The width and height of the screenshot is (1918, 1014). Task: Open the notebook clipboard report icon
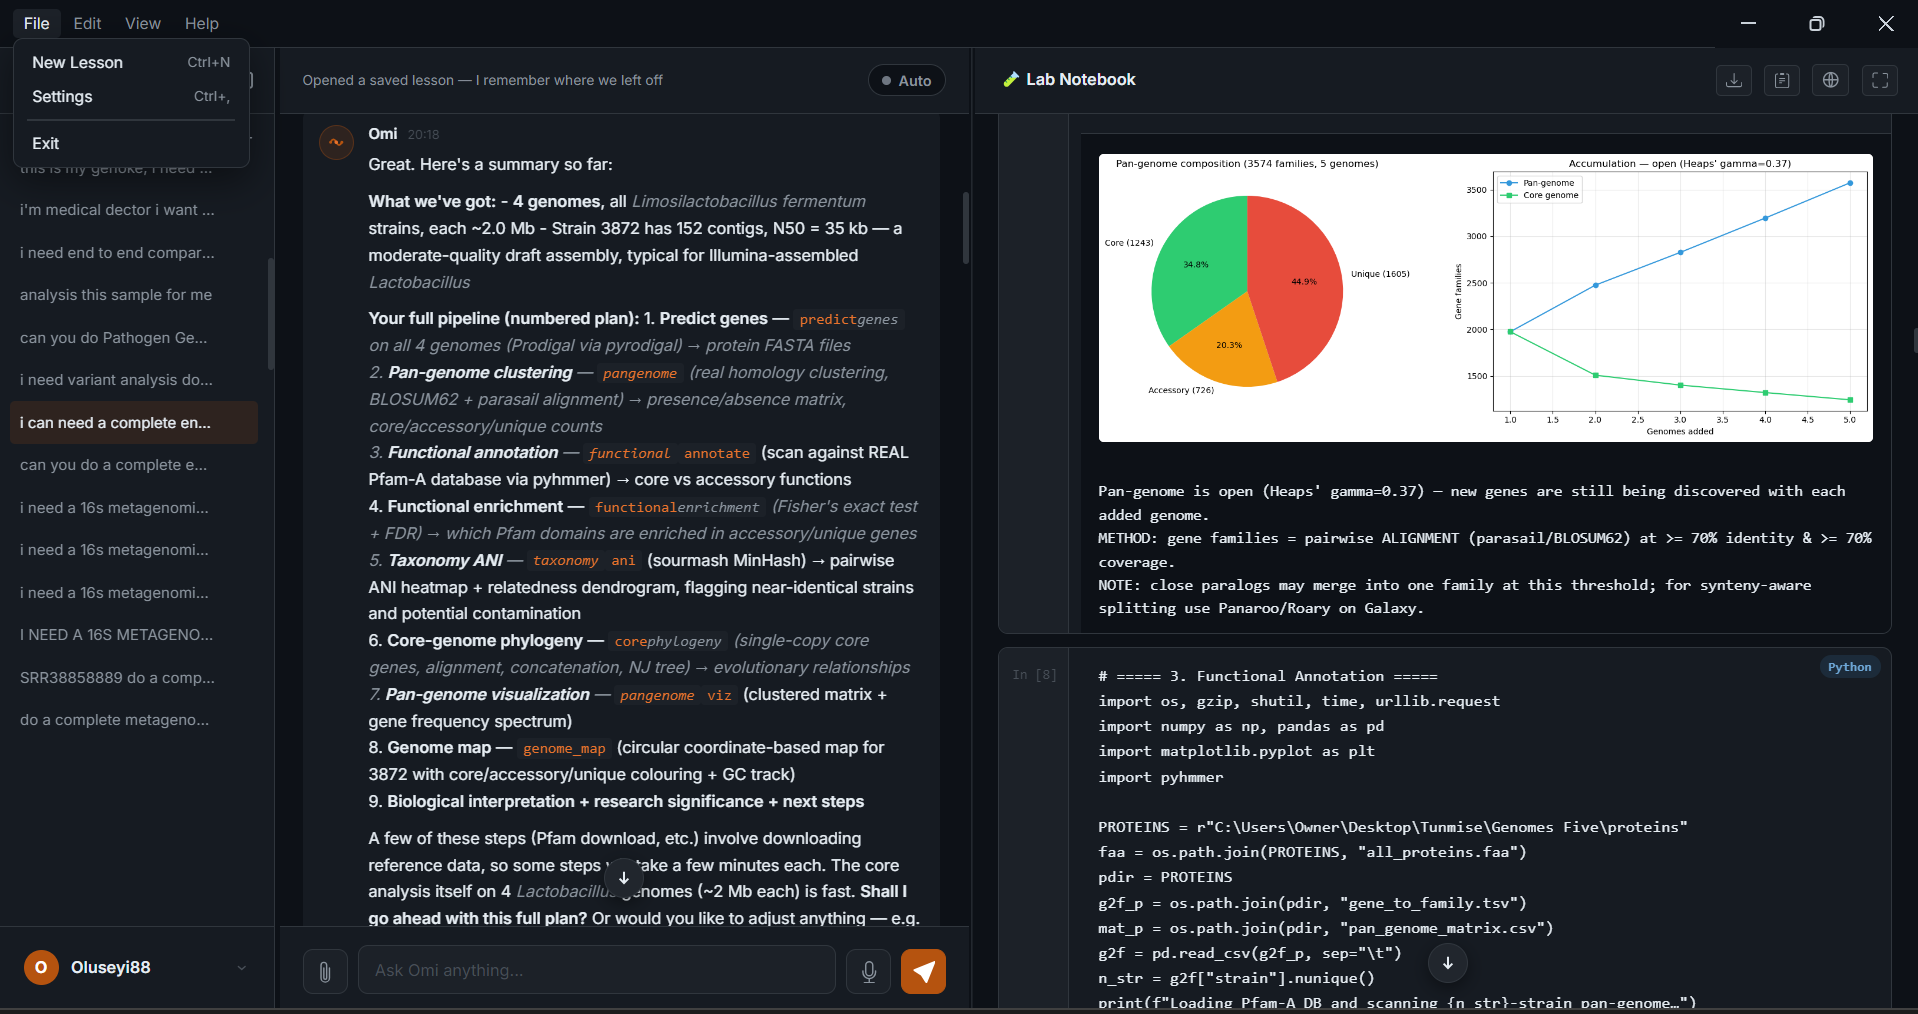coord(1782,80)
